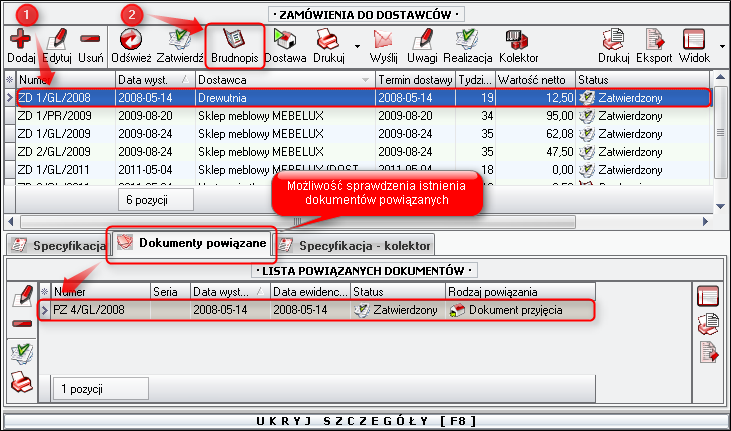Open Brudnopis (draft) tool

[x=235, y=42]
